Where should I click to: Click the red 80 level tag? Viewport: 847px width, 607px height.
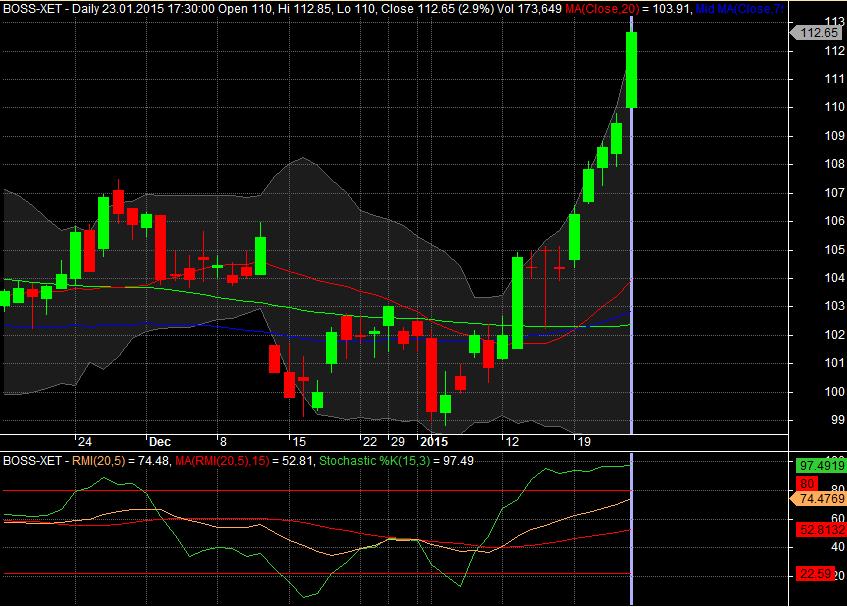(807, 483)
